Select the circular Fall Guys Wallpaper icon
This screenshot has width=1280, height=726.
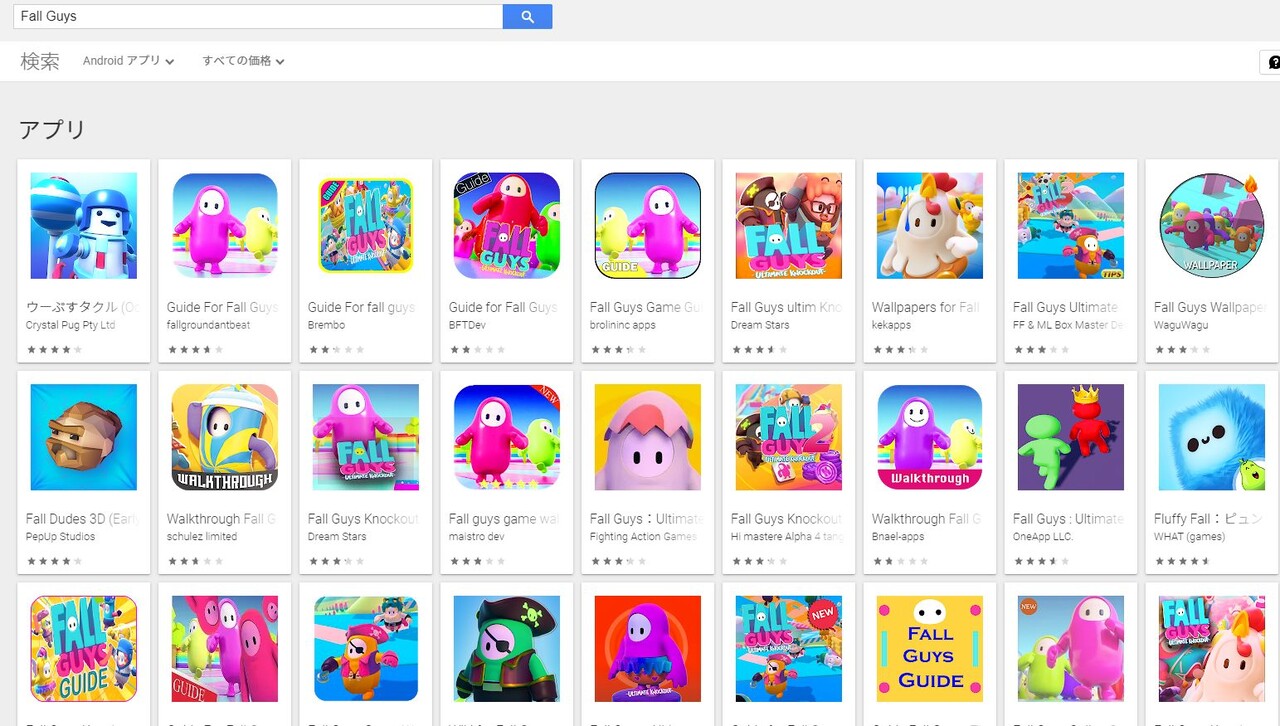1211,225
